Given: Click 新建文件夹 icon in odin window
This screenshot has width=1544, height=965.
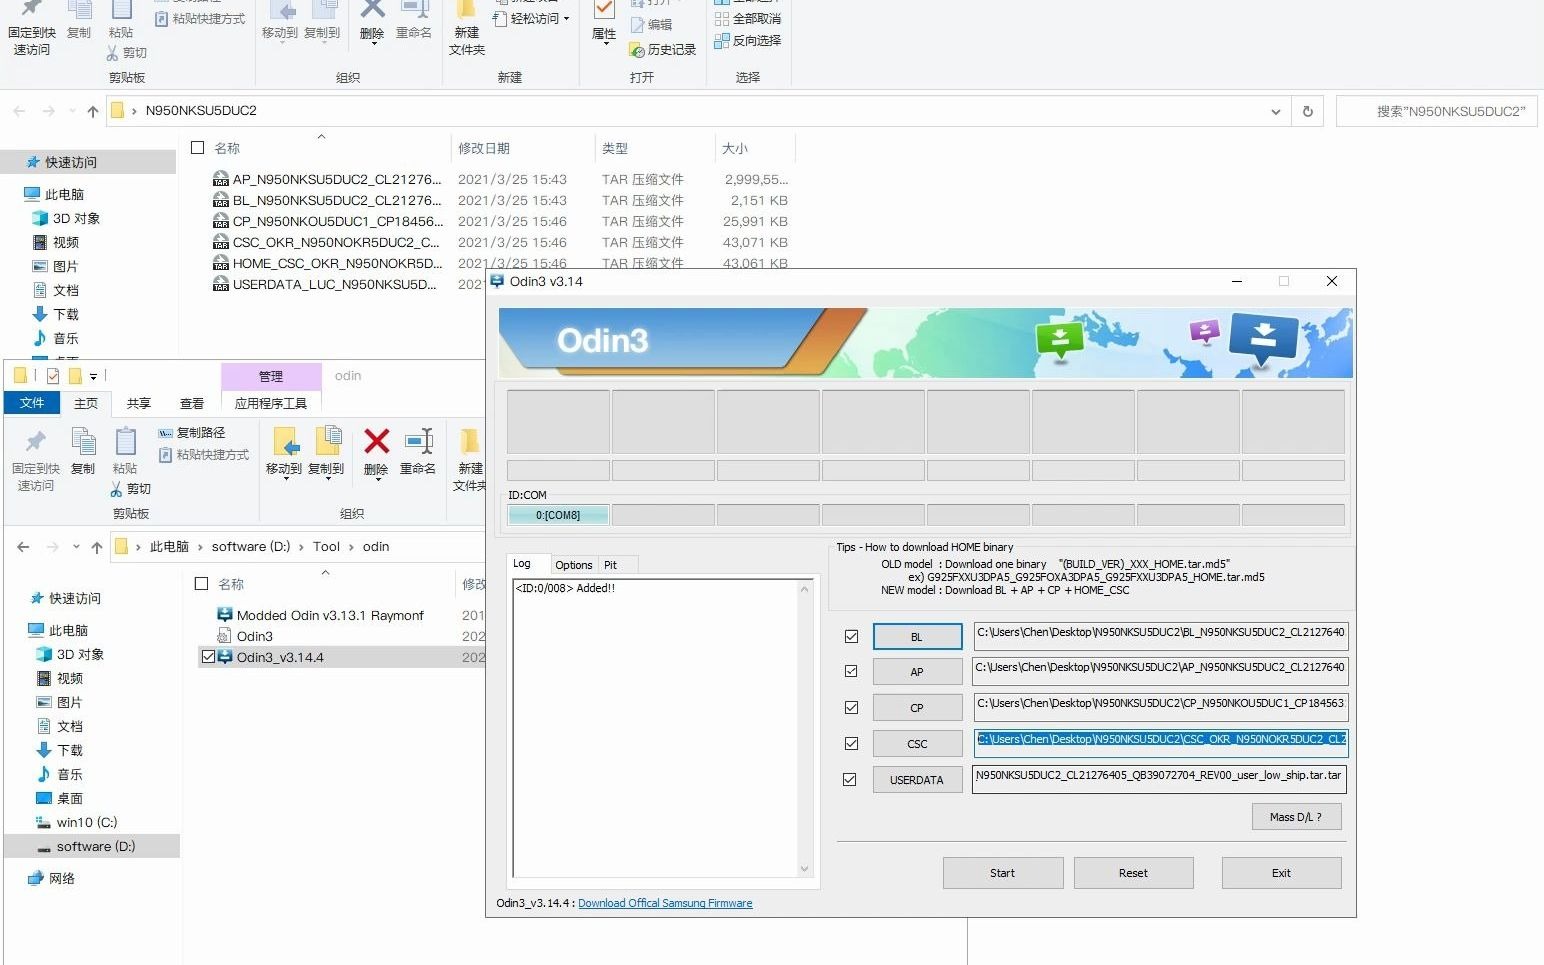Looking at the screenshot, I should [x=469, y=441].
